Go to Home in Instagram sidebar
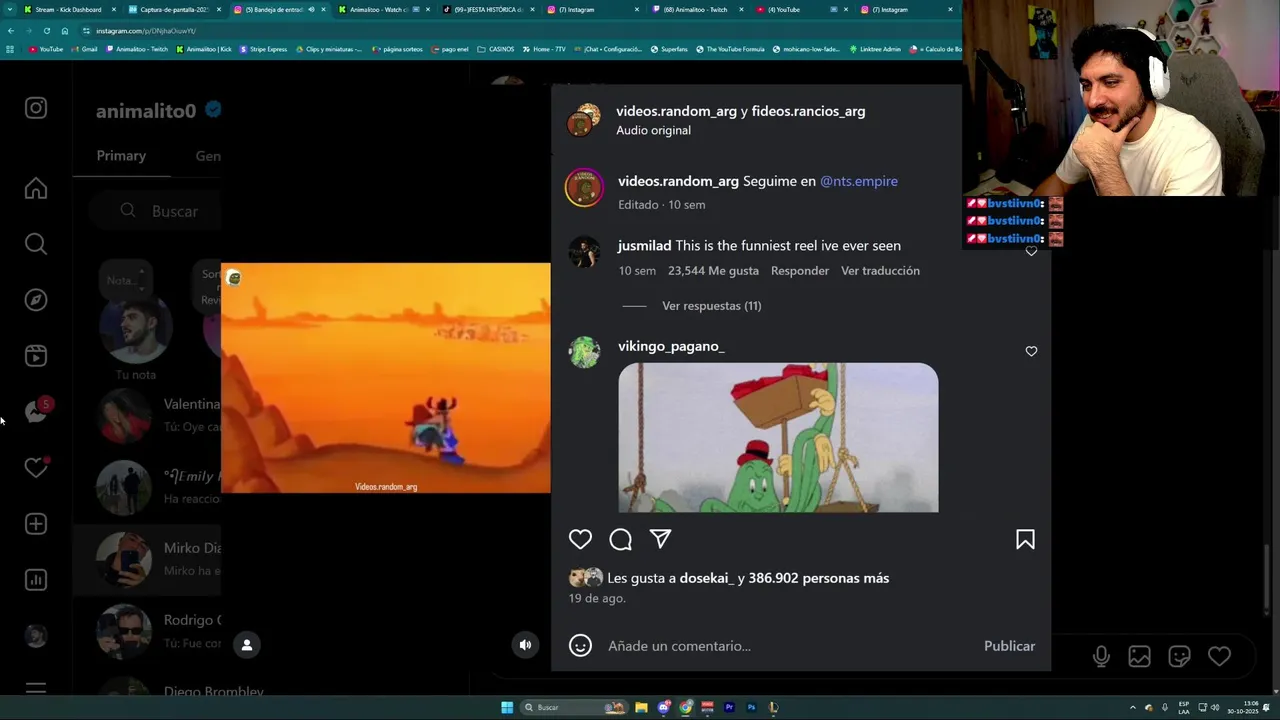 [x=36, y=188]
